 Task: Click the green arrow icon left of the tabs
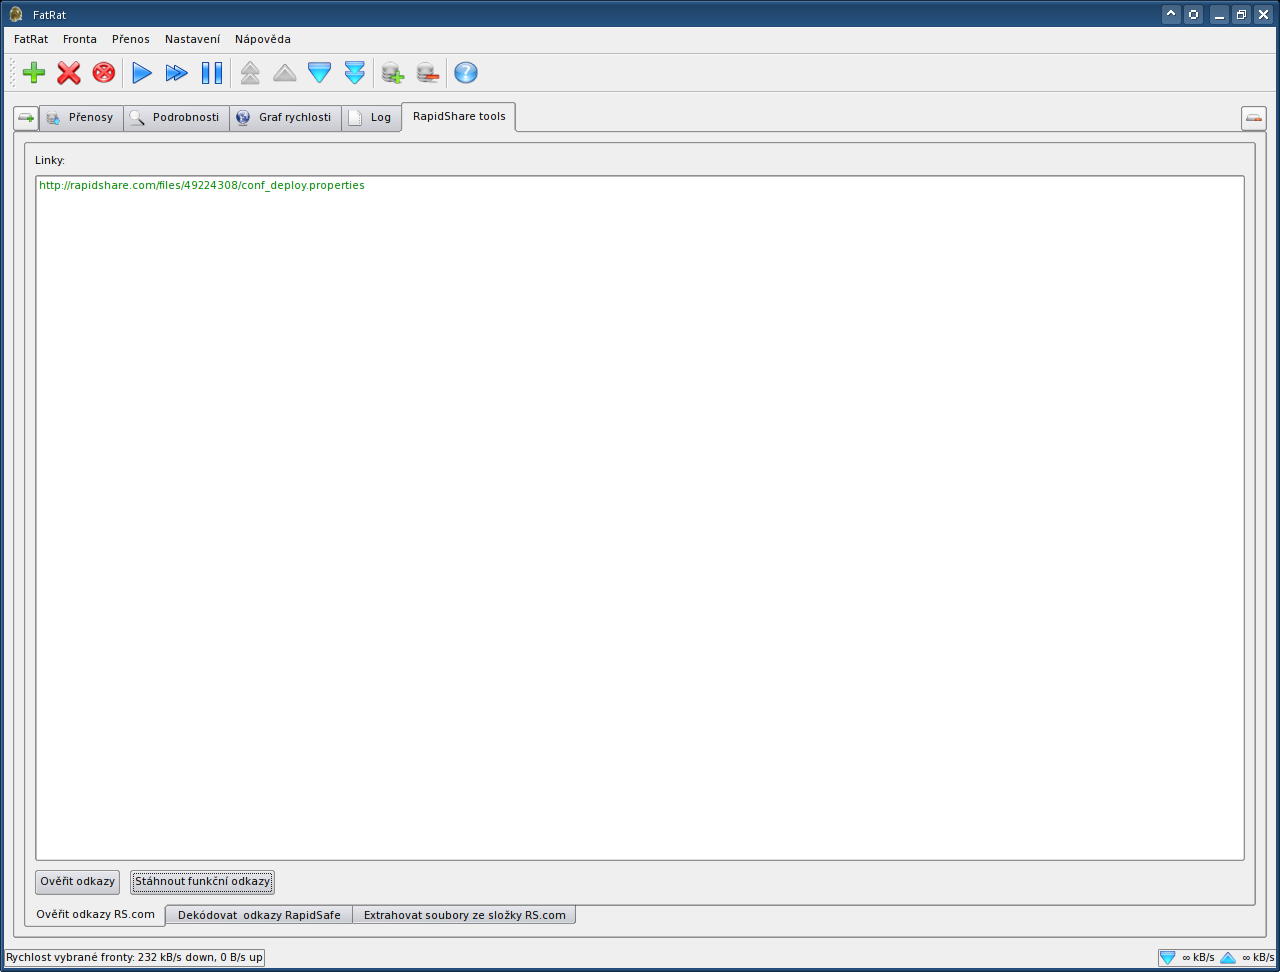point(26,118)
